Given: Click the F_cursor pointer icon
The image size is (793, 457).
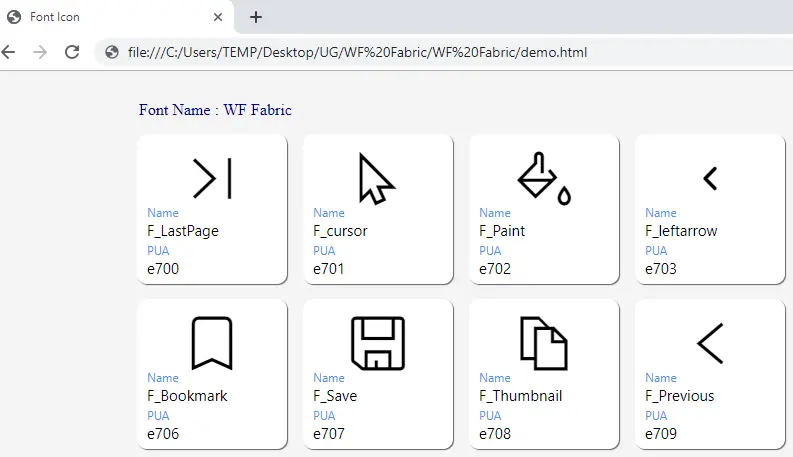Looking at the screenshot, I should [x=377, y=178].
